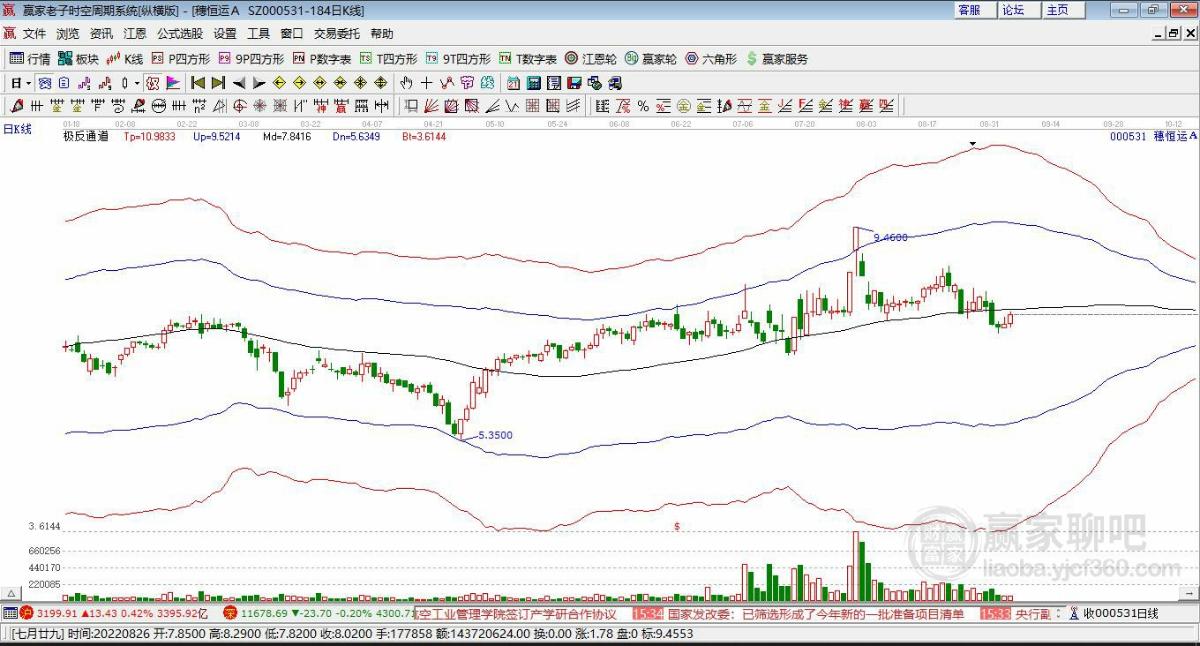Open the P四方形 tool
This screenshot has height=646, width=1200.
click(180, 59)
